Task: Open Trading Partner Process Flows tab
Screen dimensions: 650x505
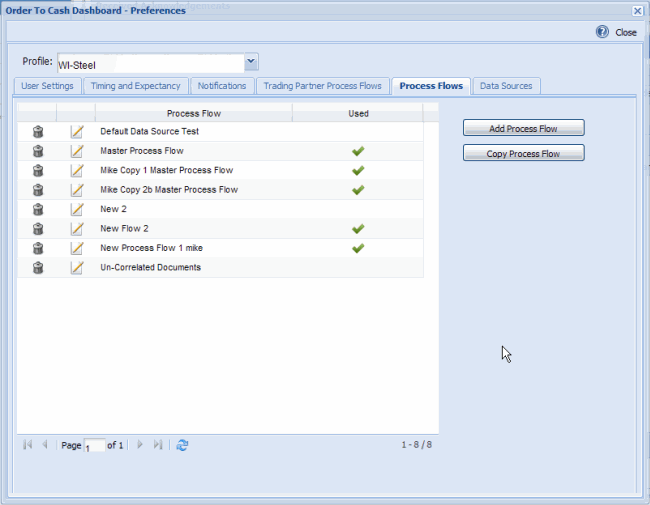Action: (x=323, y=86)
